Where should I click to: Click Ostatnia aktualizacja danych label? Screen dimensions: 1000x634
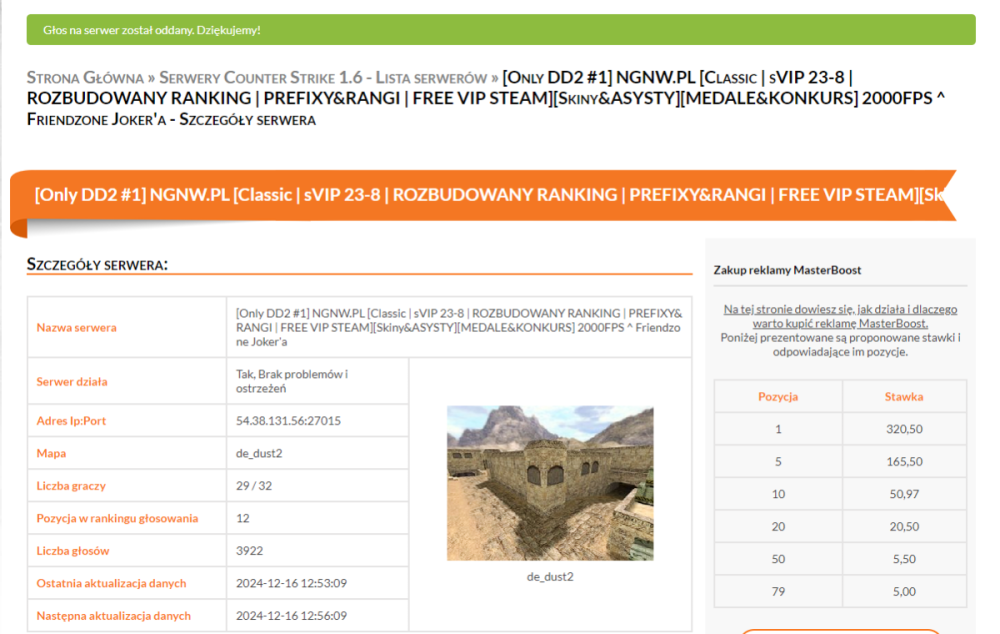tap(112, 584)
